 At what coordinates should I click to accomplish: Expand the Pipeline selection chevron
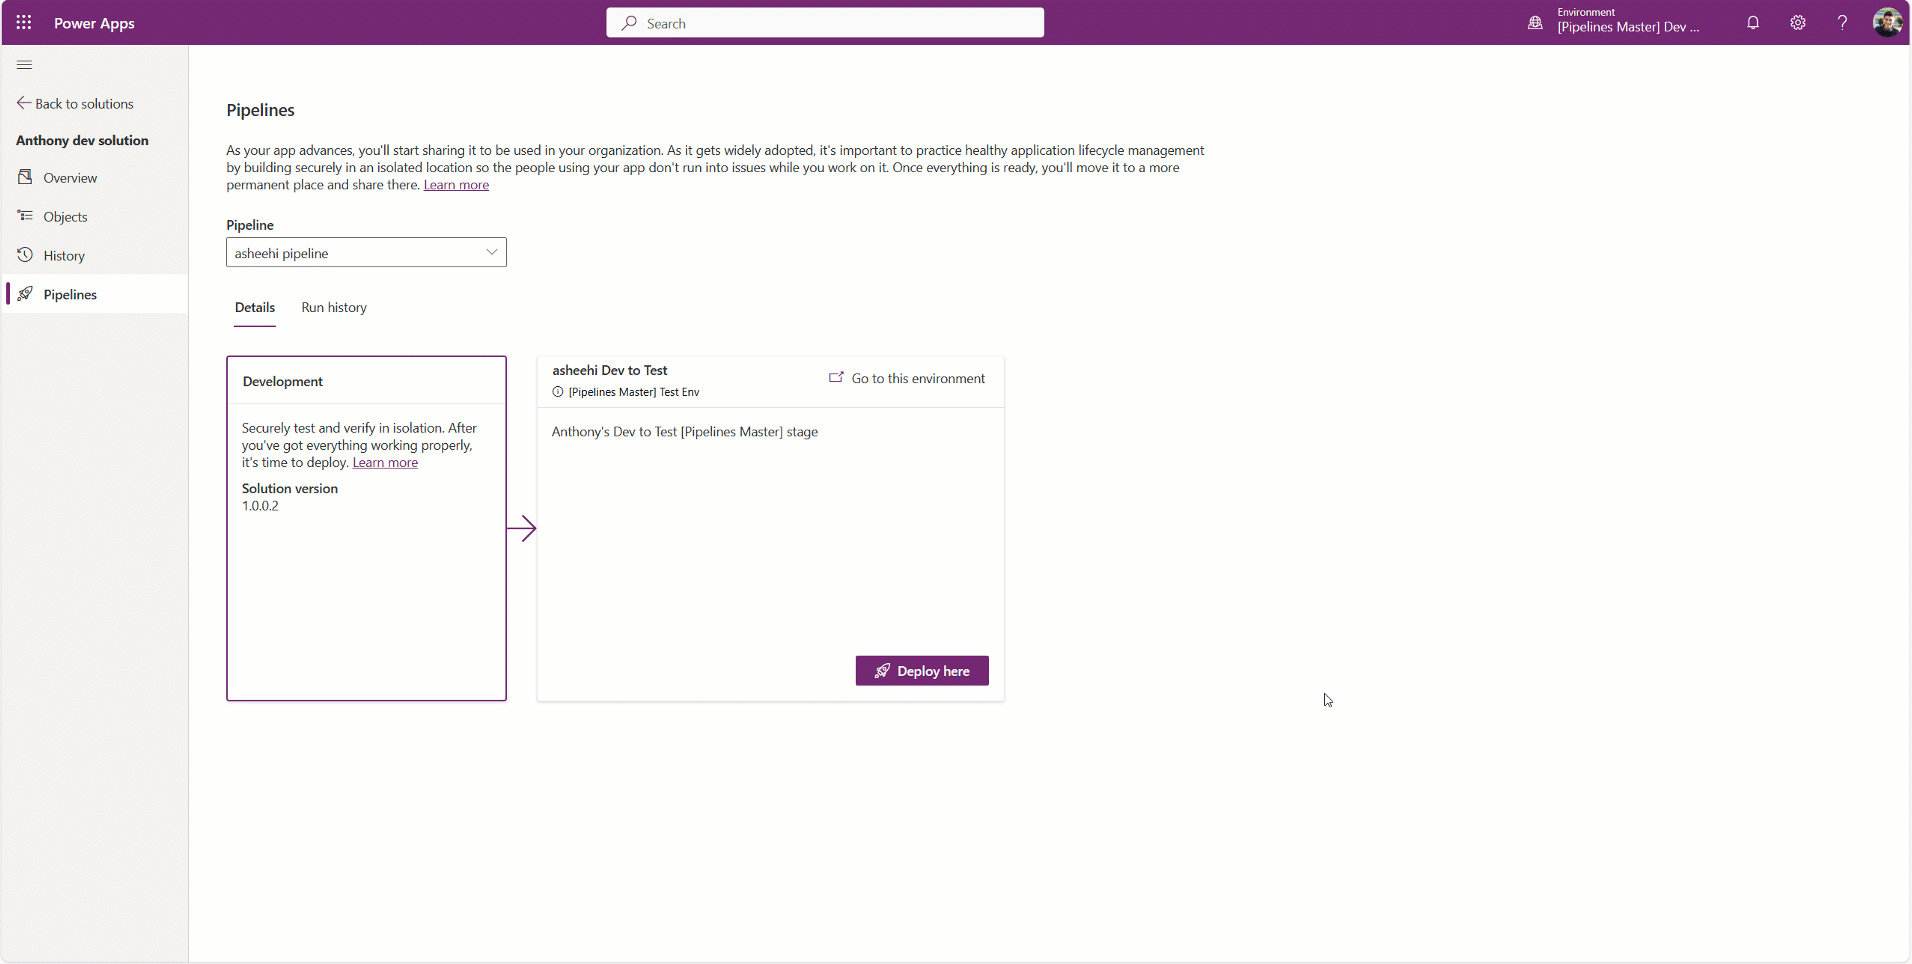pos(490,252)
